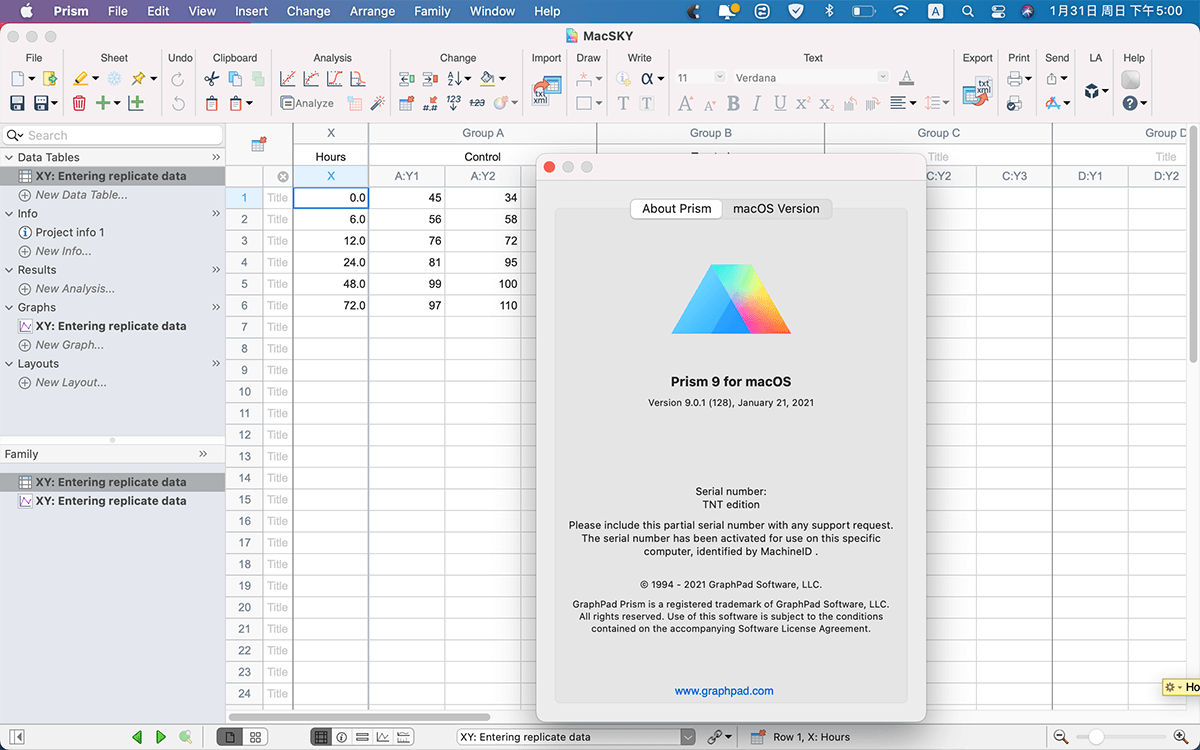Toggle single sheet view in status bar
This screenshot has width=1200, height=750.
coord(230,737)
